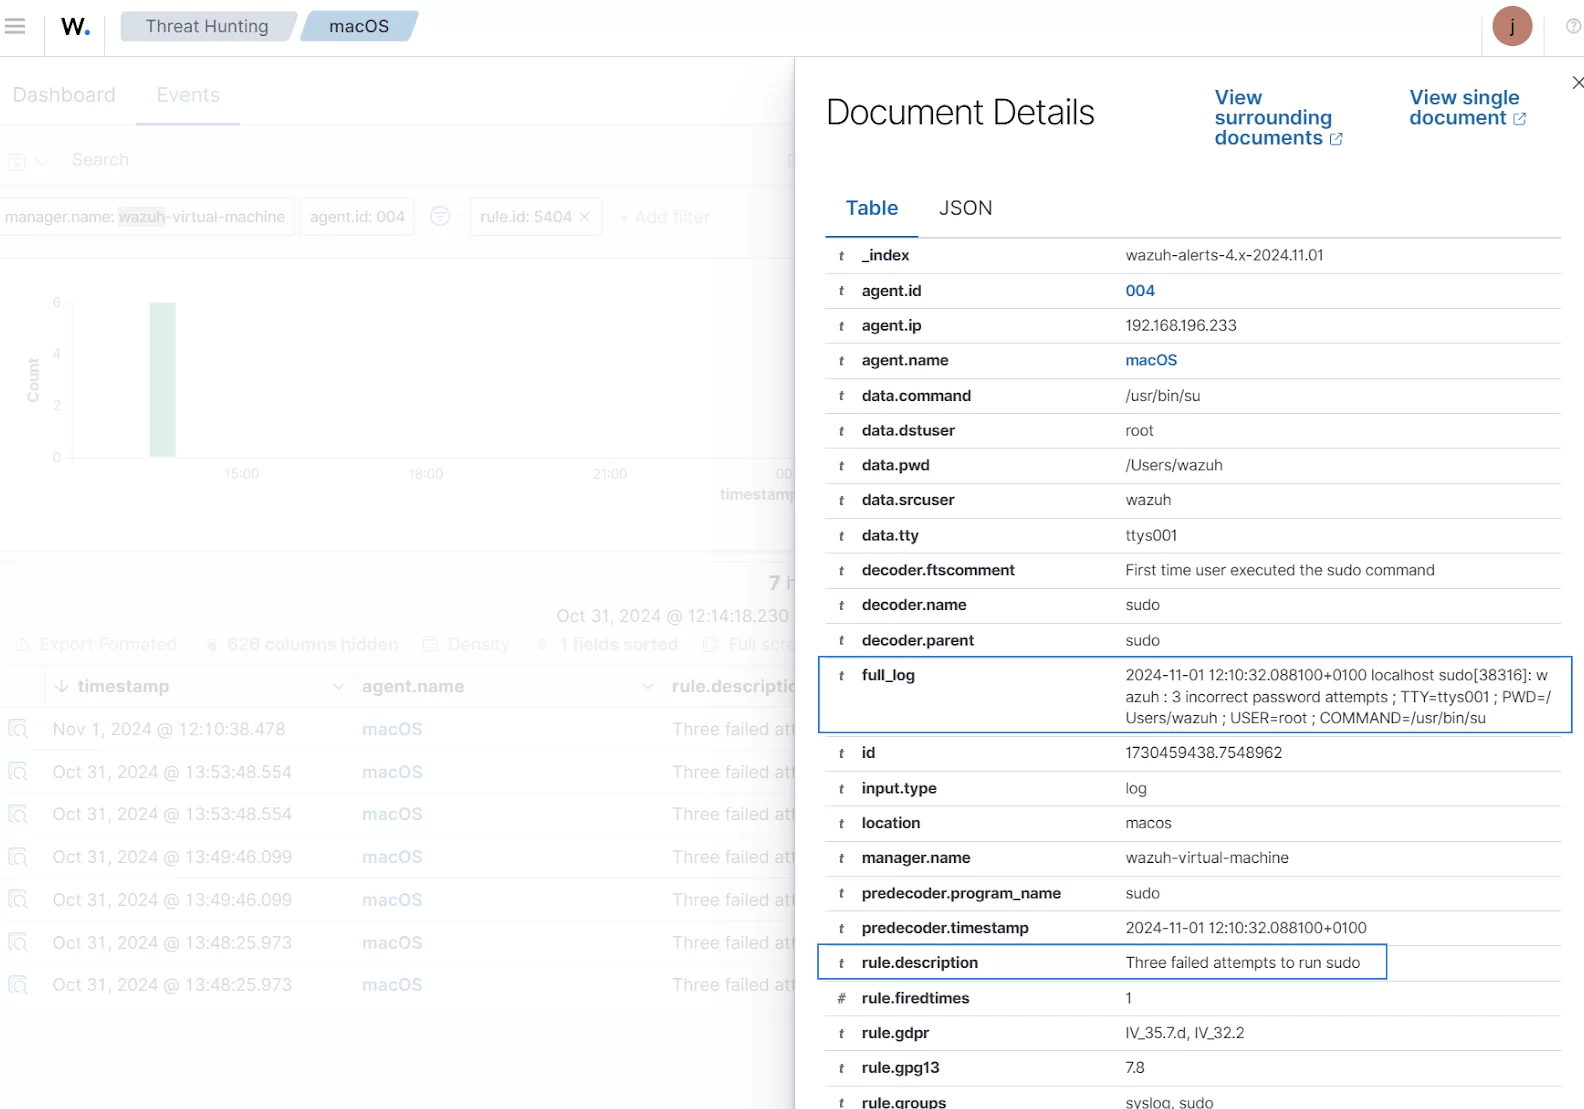Click field type icon for data.command
1584x1109 pixels.
(x=841, y=396)
